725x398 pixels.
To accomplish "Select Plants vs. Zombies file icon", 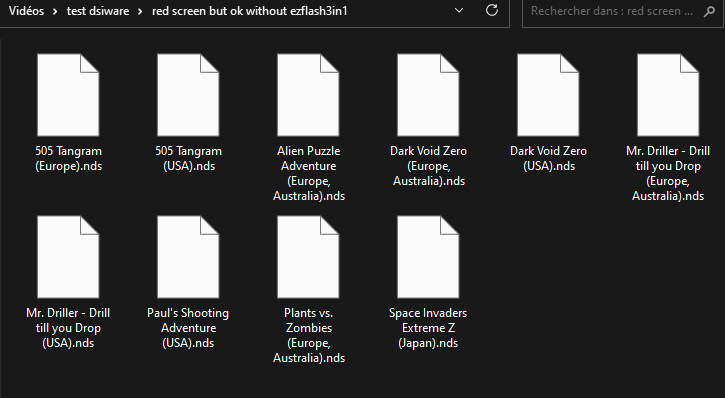I will 308,257.
